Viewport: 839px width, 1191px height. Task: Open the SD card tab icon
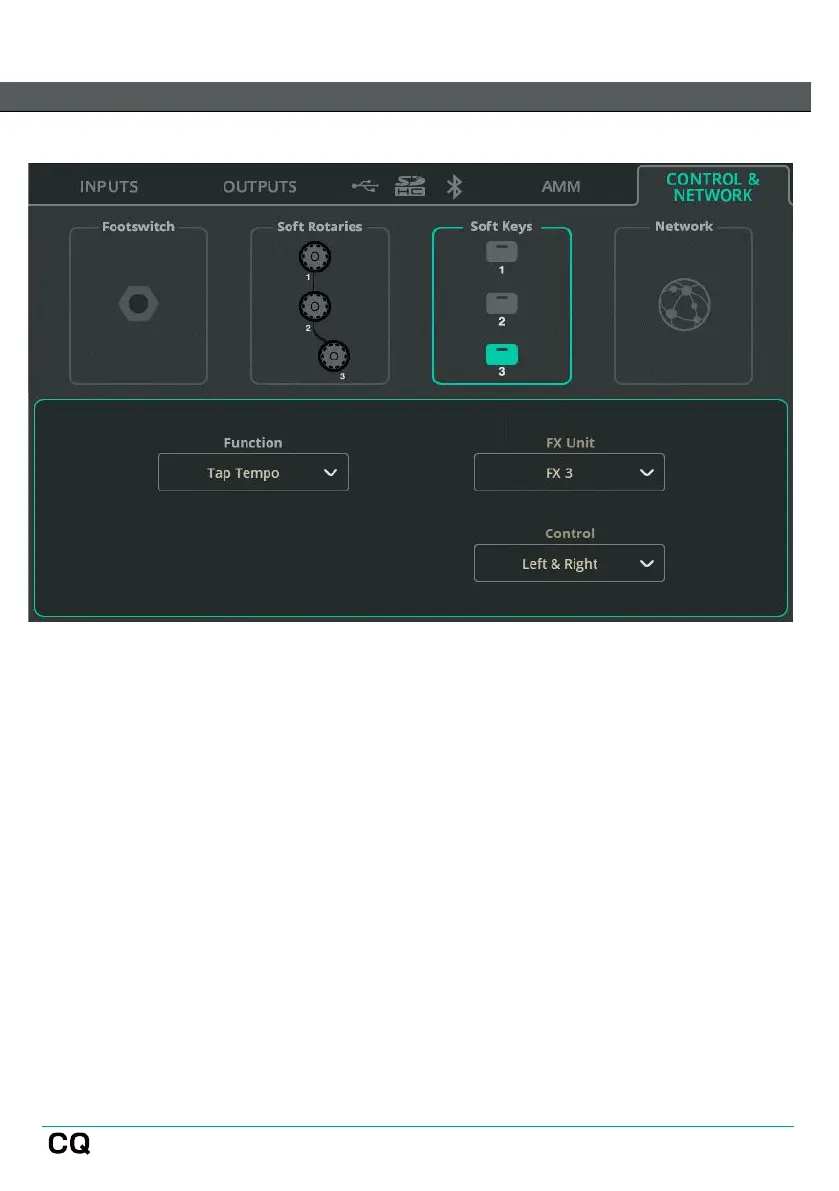point(410,186)
